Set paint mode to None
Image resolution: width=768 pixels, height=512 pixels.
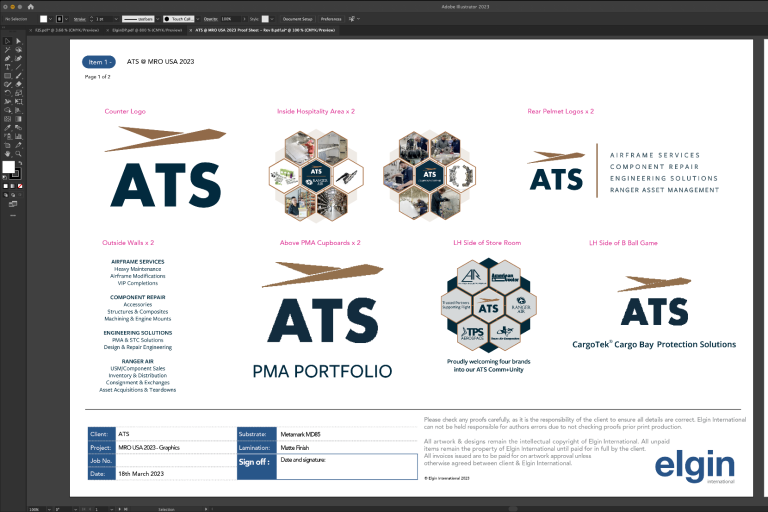point(20,186)
